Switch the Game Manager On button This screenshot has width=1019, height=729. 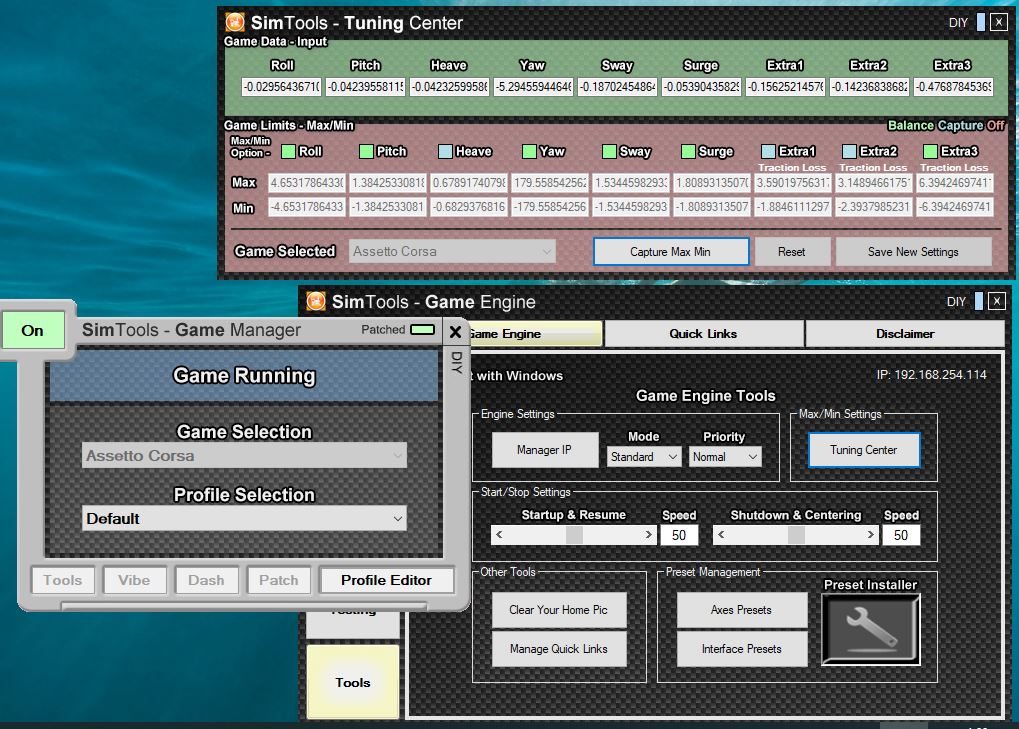click(32, 330)
